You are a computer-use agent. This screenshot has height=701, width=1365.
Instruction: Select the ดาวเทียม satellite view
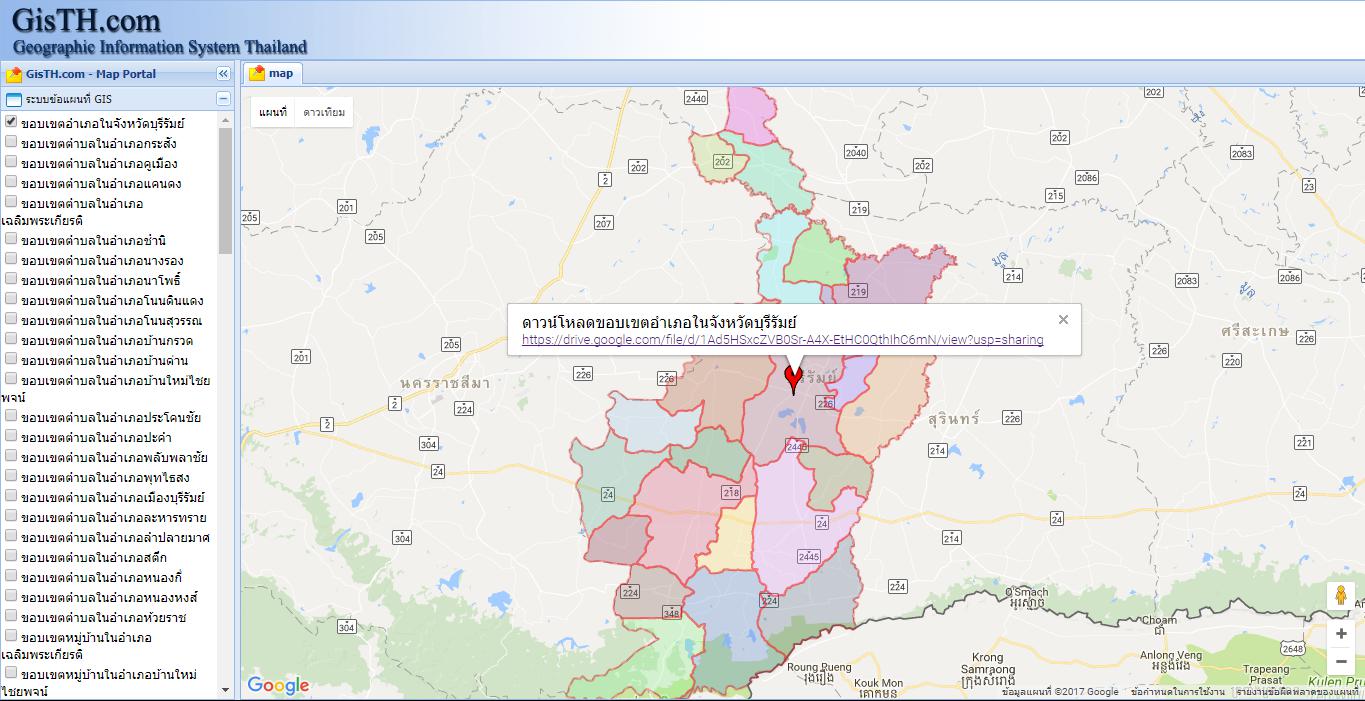[x=324, y=113]
